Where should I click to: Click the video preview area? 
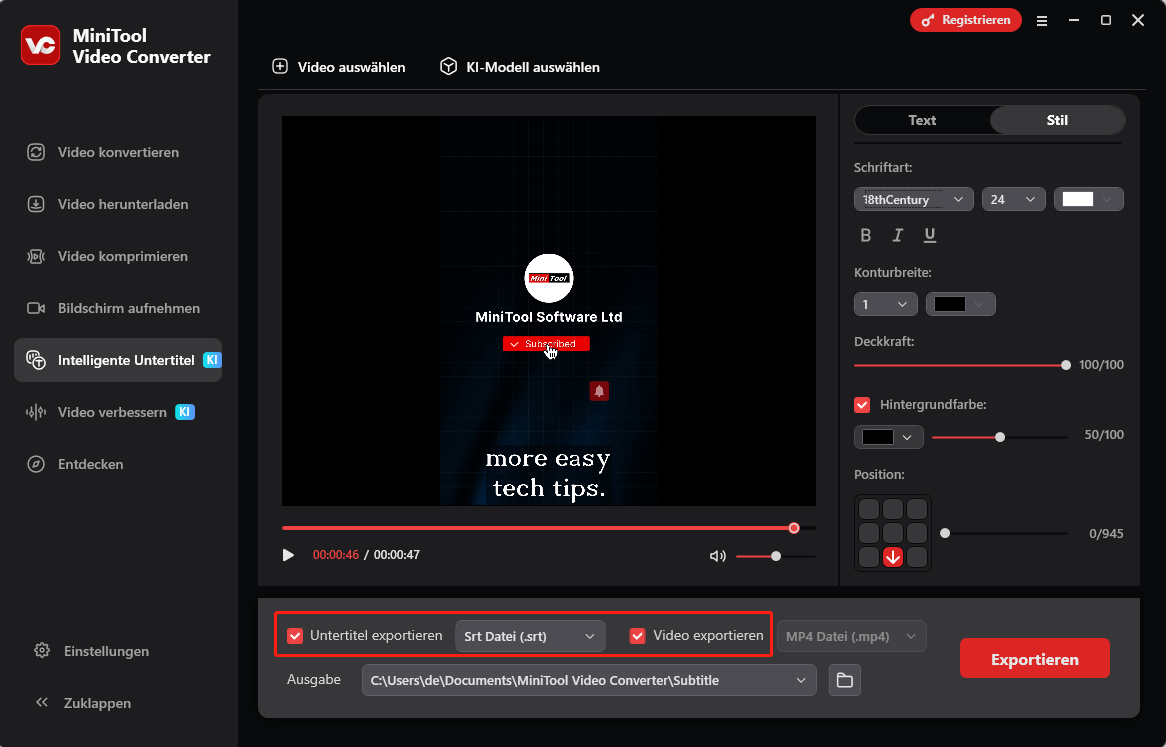(x=549, y=311)
